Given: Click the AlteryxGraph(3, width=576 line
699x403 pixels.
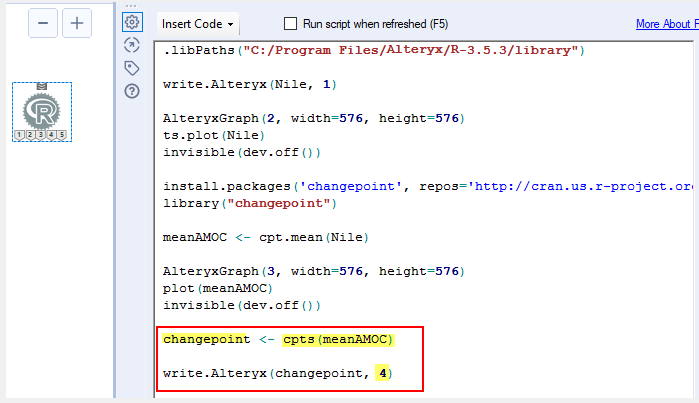Looking at the screenshot, I should point(313,271).
